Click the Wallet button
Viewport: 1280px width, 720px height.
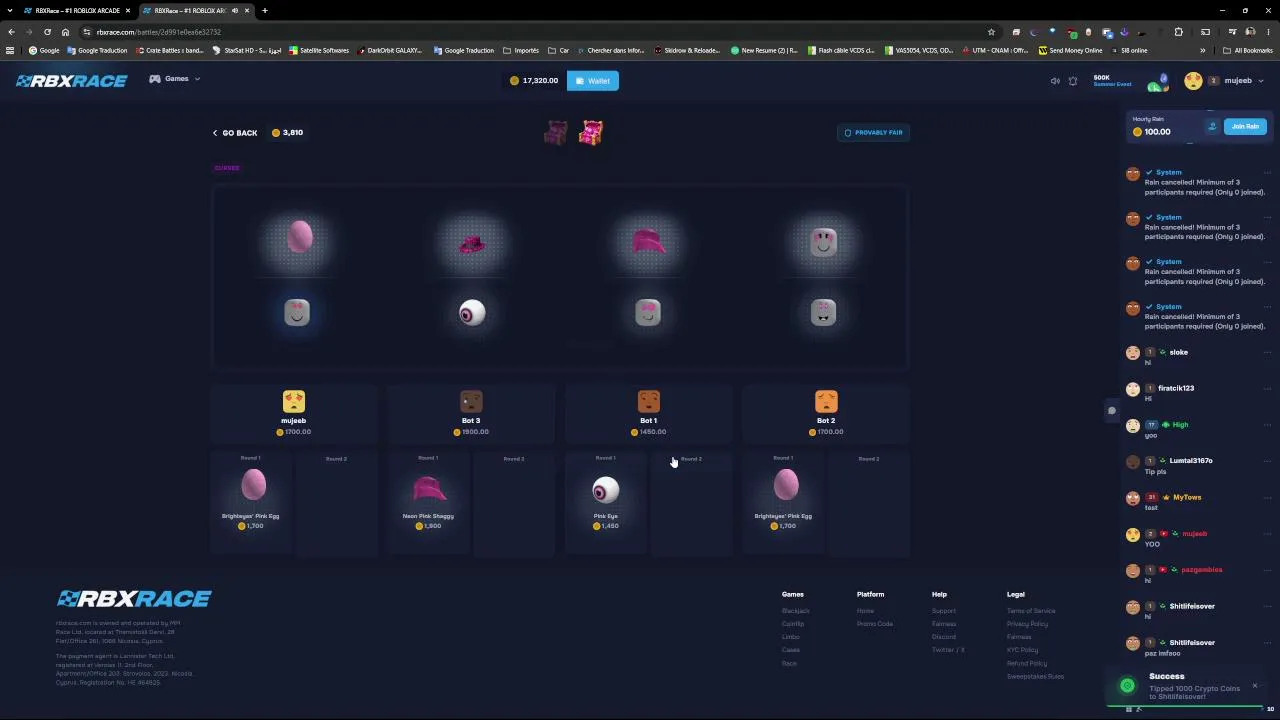593,80
